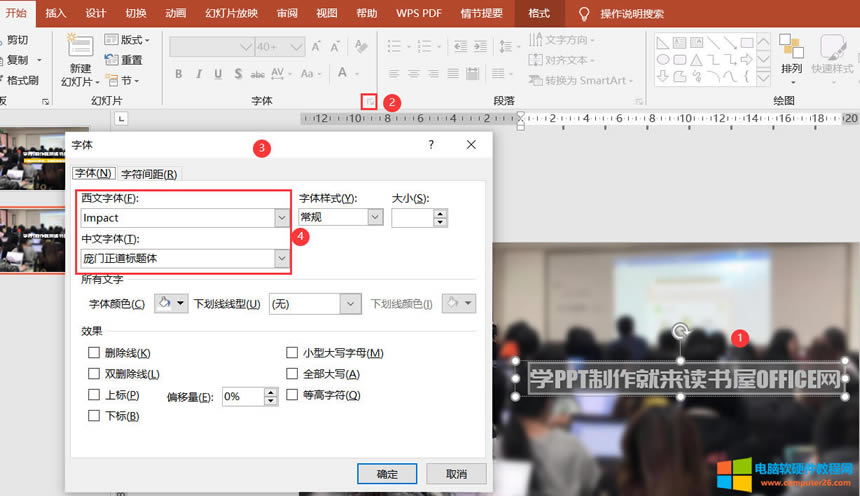
Task: Open the Font dialog launcher in 字体 group
Action: click(370, 102)
